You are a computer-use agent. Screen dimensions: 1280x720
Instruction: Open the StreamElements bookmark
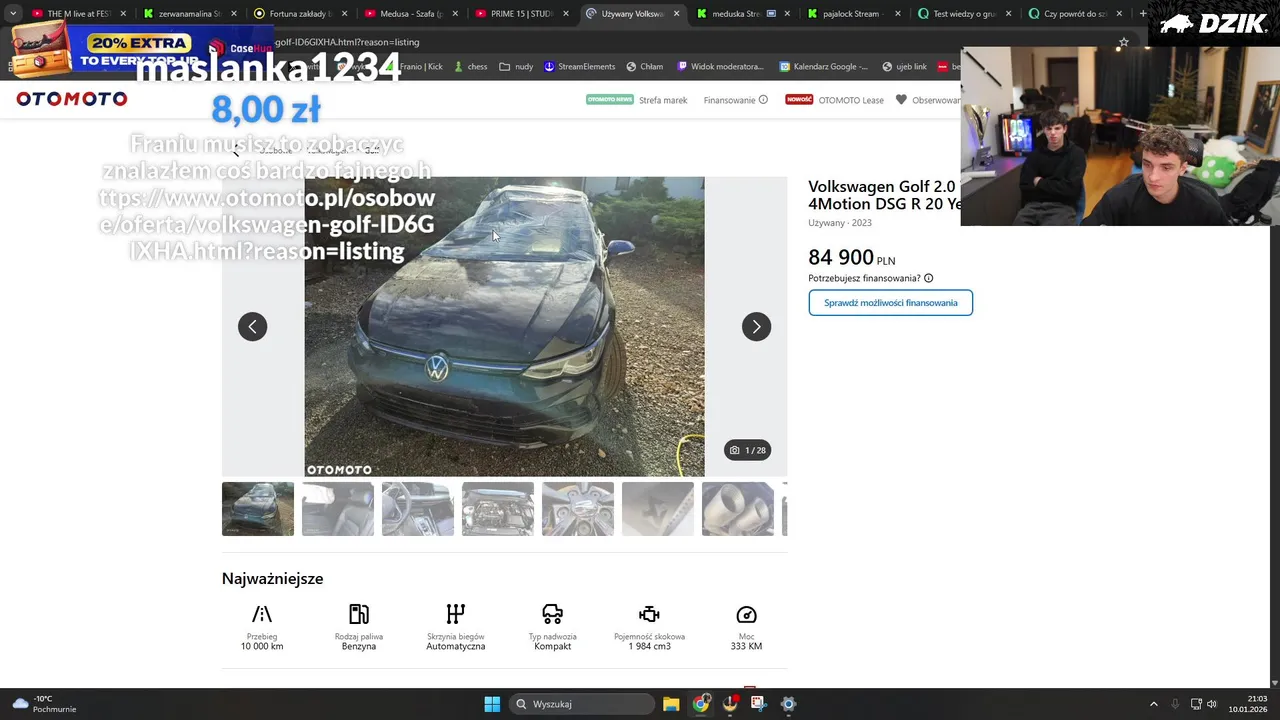pyautogui.click(x=580, y=66)
